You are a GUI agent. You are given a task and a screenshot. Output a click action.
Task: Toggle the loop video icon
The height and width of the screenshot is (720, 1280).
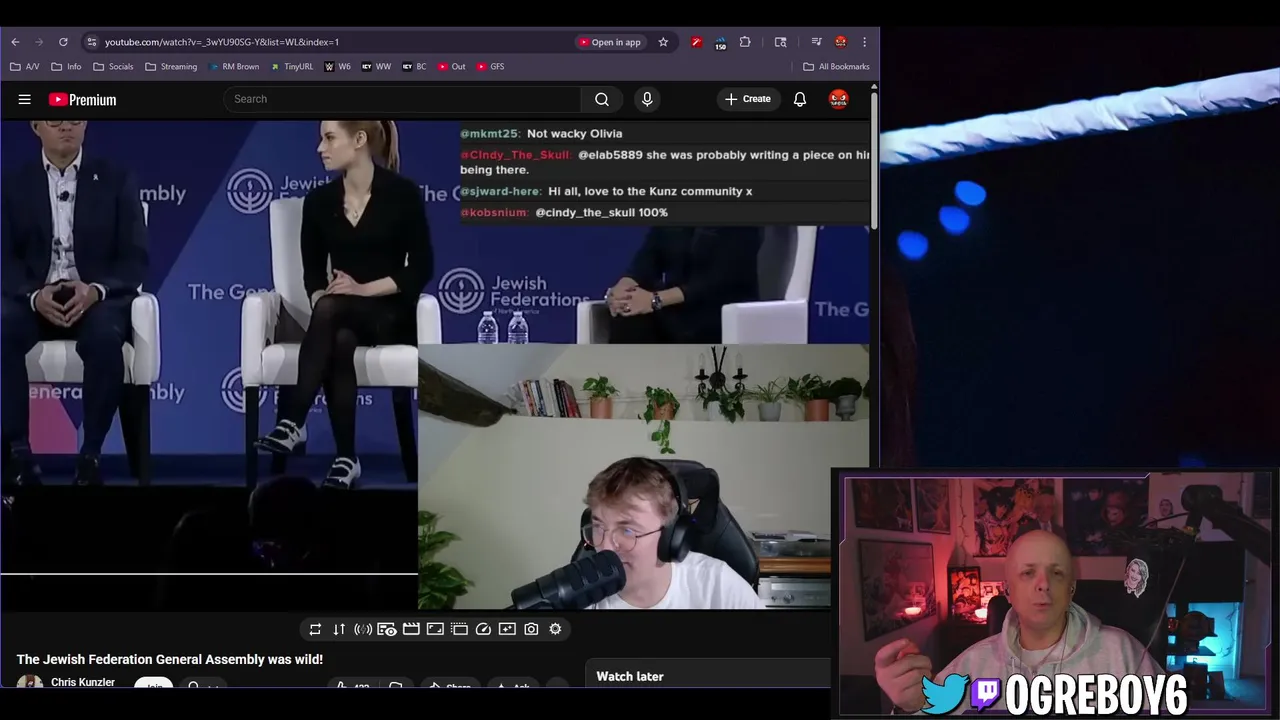315,629
